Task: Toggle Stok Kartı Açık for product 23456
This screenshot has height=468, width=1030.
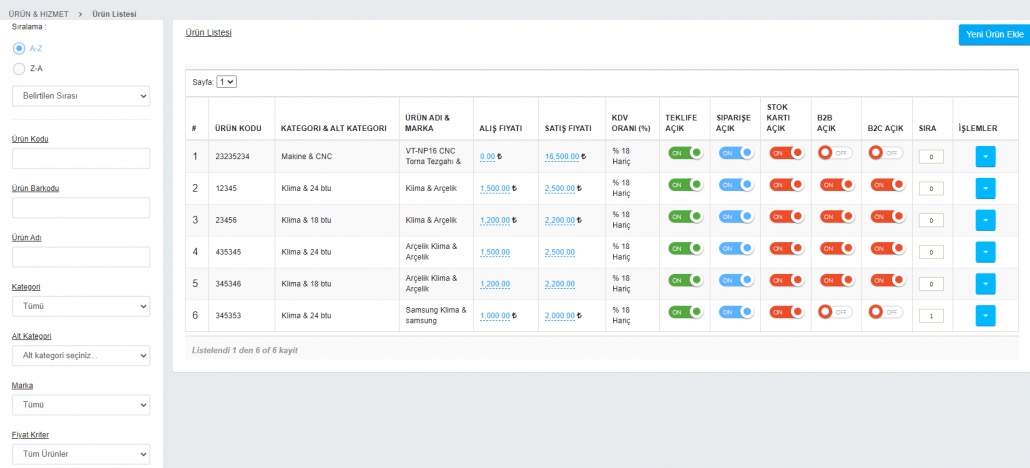Action: [787, 216]
